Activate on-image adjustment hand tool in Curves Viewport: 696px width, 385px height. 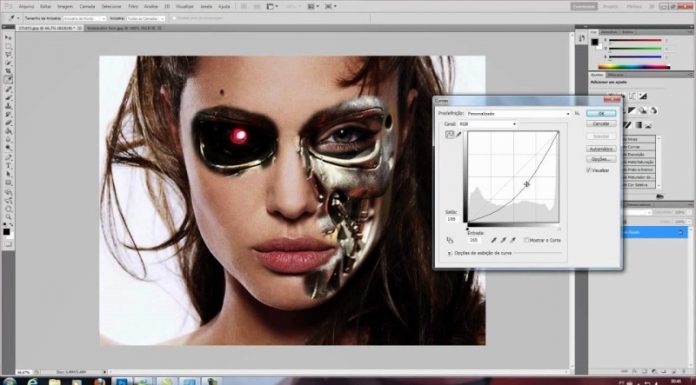(450, 240)
